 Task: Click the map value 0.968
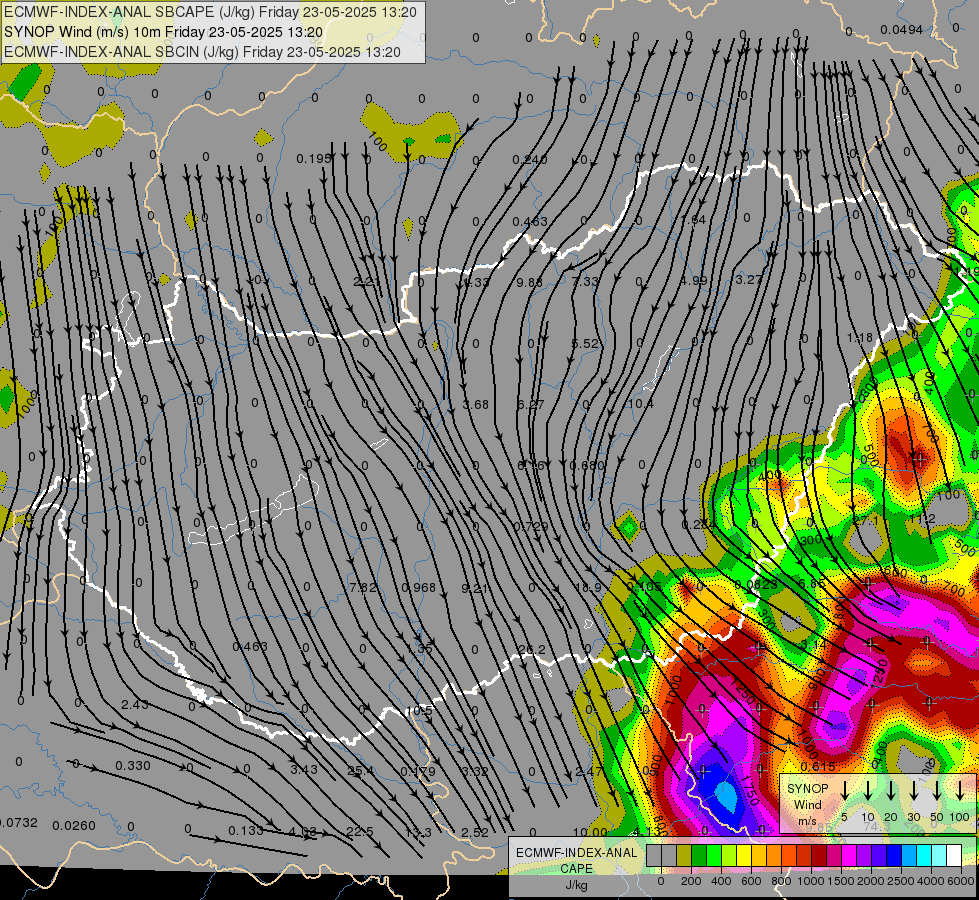(x=418, y=588)
